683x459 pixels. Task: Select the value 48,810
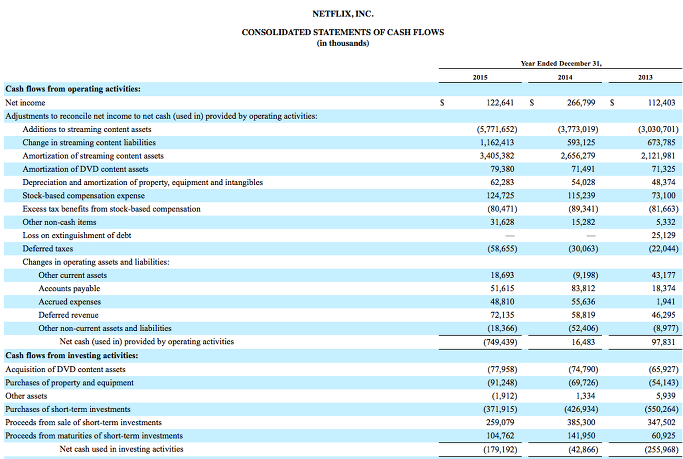click(502, 302)
